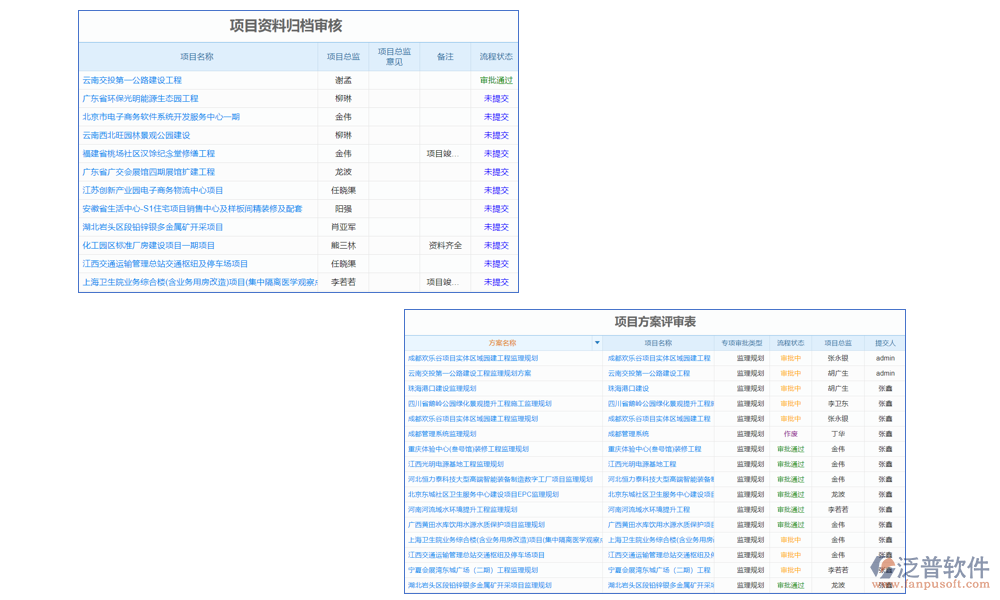Open 成都管理系统监理规划 plan link

coord(442,434)
